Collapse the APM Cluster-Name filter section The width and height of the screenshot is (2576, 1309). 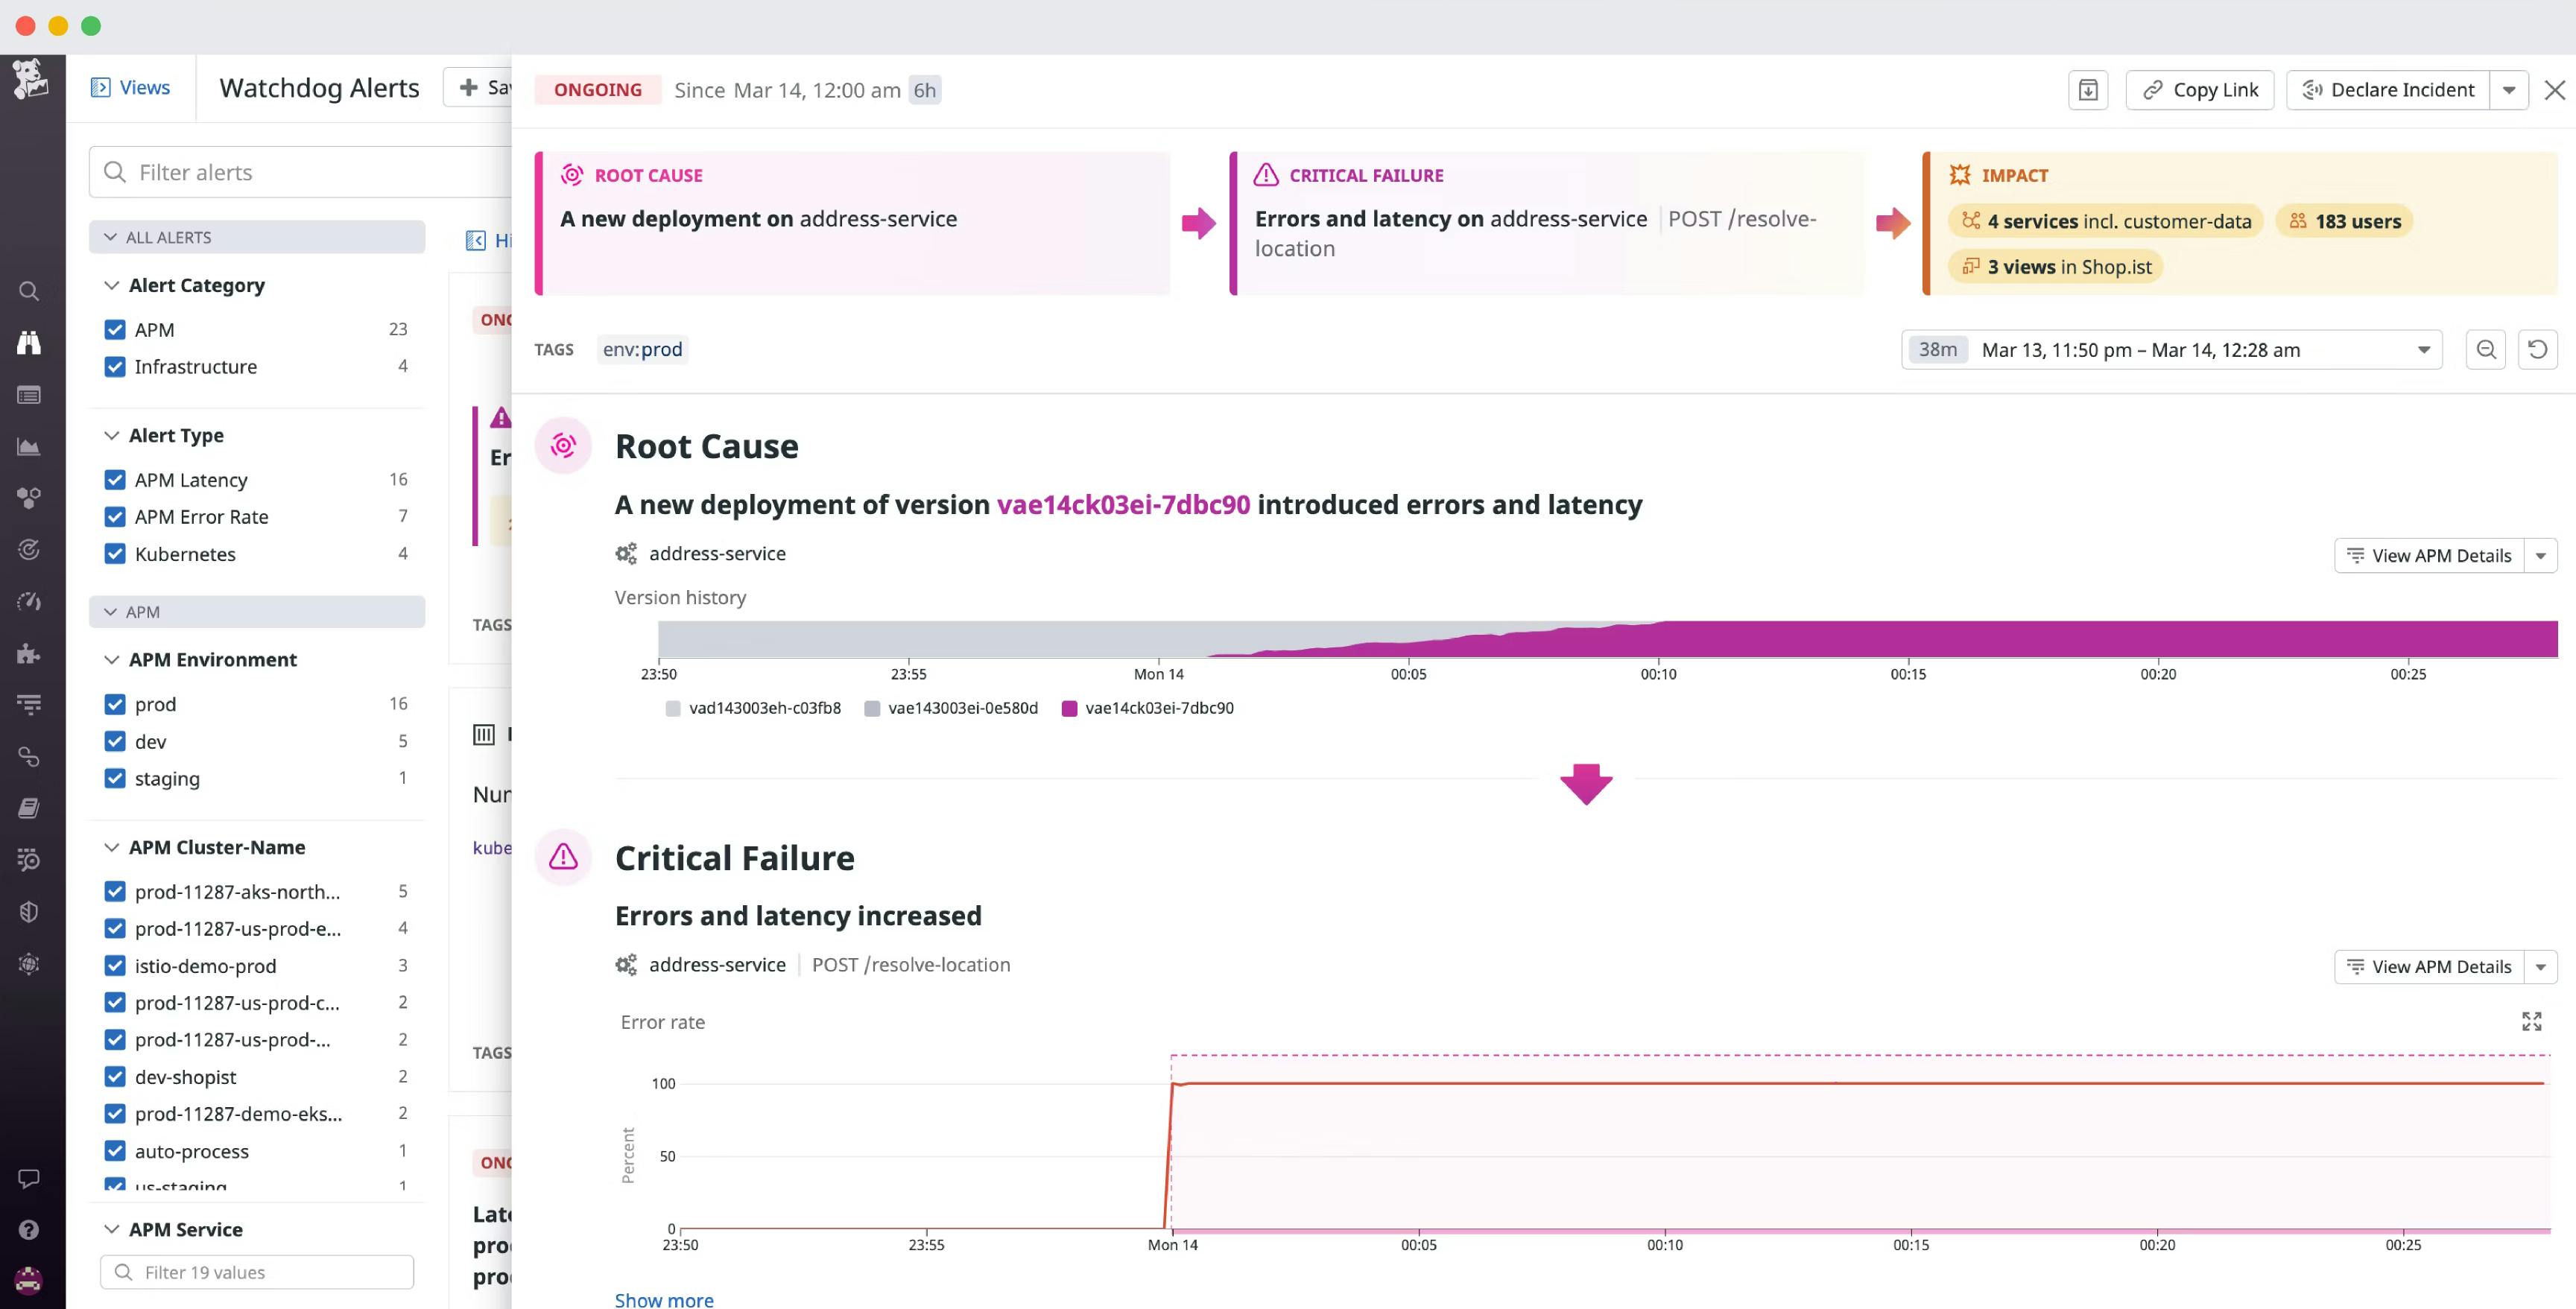coord(111,847)
